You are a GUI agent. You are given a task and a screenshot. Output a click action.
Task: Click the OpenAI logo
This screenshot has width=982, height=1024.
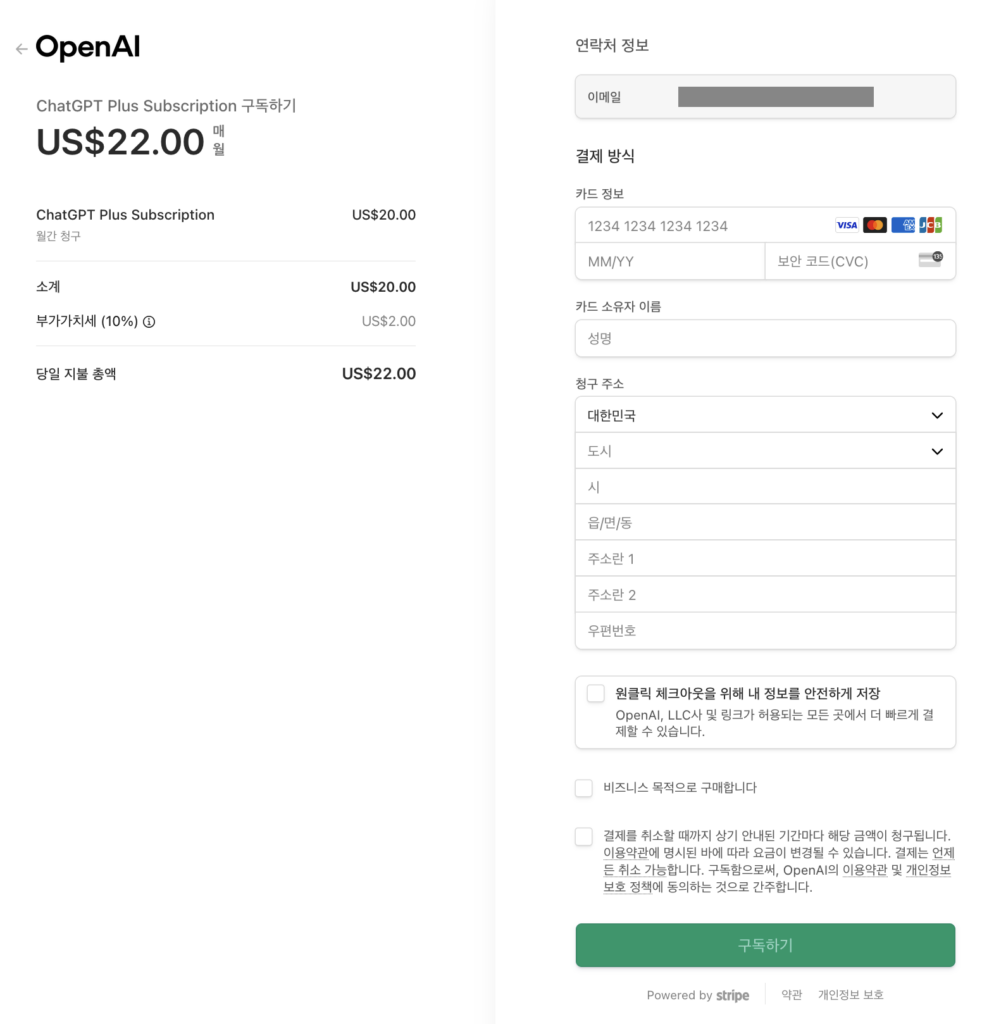click(88, 48)
